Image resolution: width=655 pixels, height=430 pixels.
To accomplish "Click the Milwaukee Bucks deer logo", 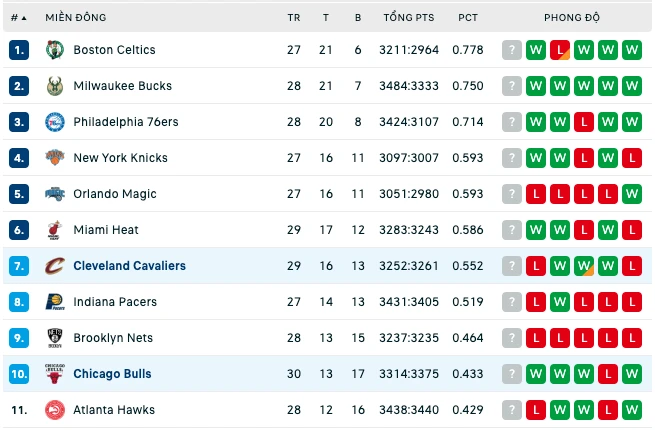I will (55, 86).
